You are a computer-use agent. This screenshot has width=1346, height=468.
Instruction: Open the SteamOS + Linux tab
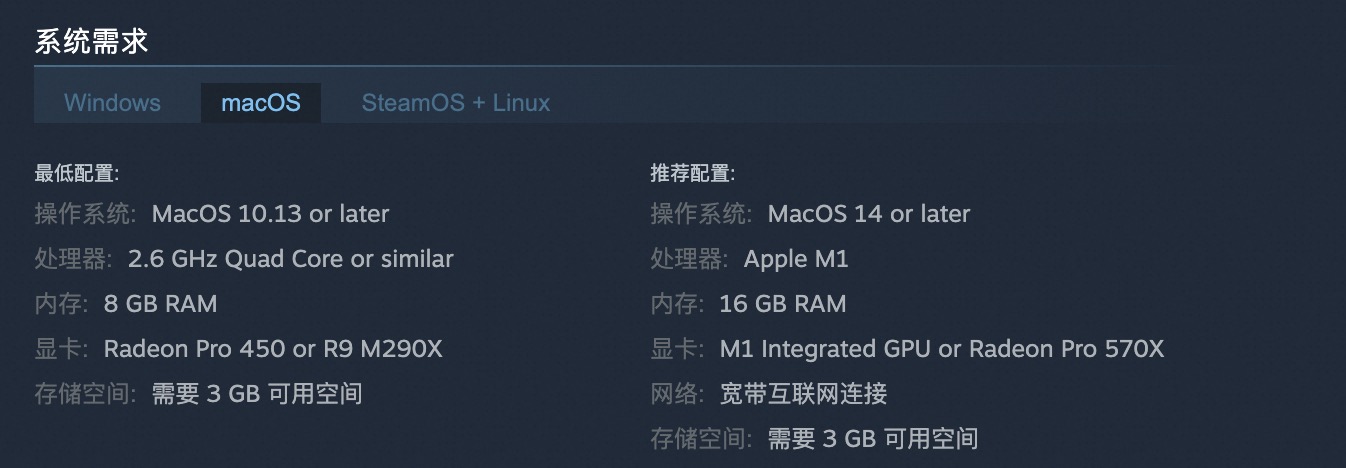(456, 103)
